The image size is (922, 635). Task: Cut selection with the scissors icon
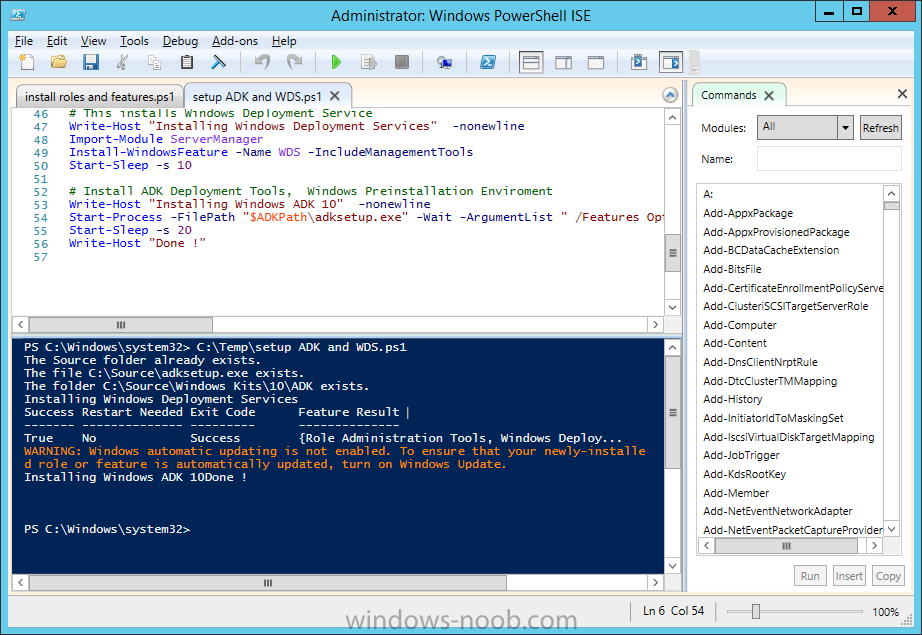point(122,62)
